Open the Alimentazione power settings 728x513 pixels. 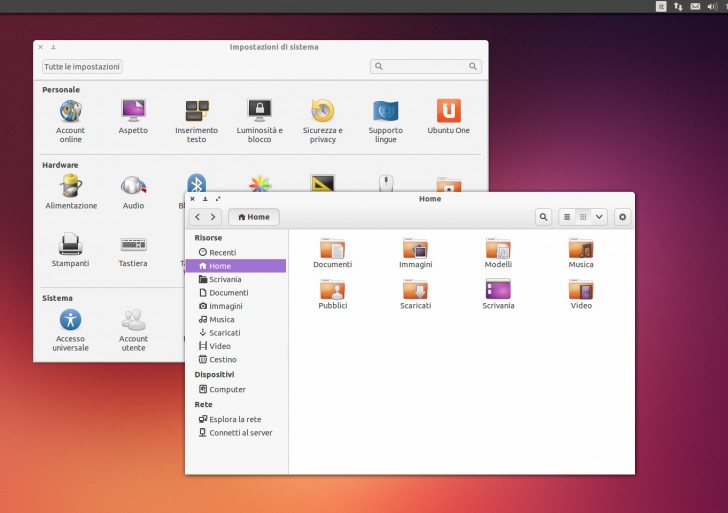click(x=70, y=188)
